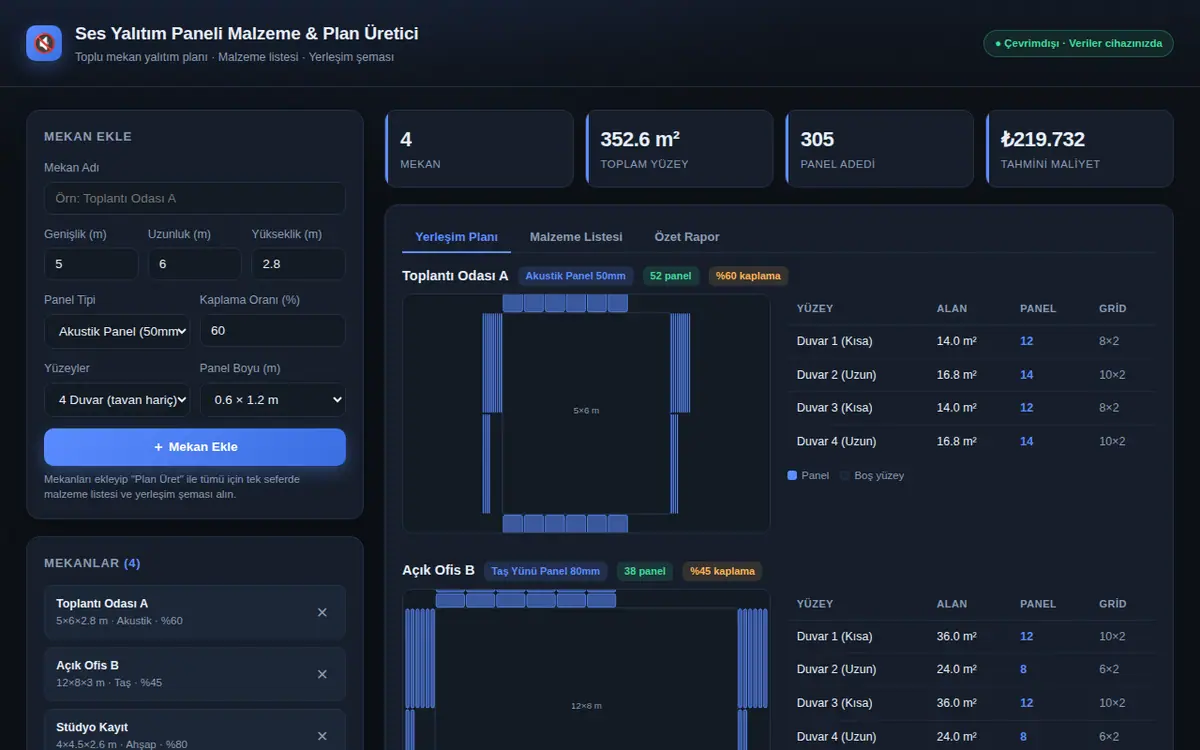1200x750 pixels.
Task: Click Duvar 2 (Uzun) grid 6×2 in Açık Ofis B
Action: pos(1109,669)
